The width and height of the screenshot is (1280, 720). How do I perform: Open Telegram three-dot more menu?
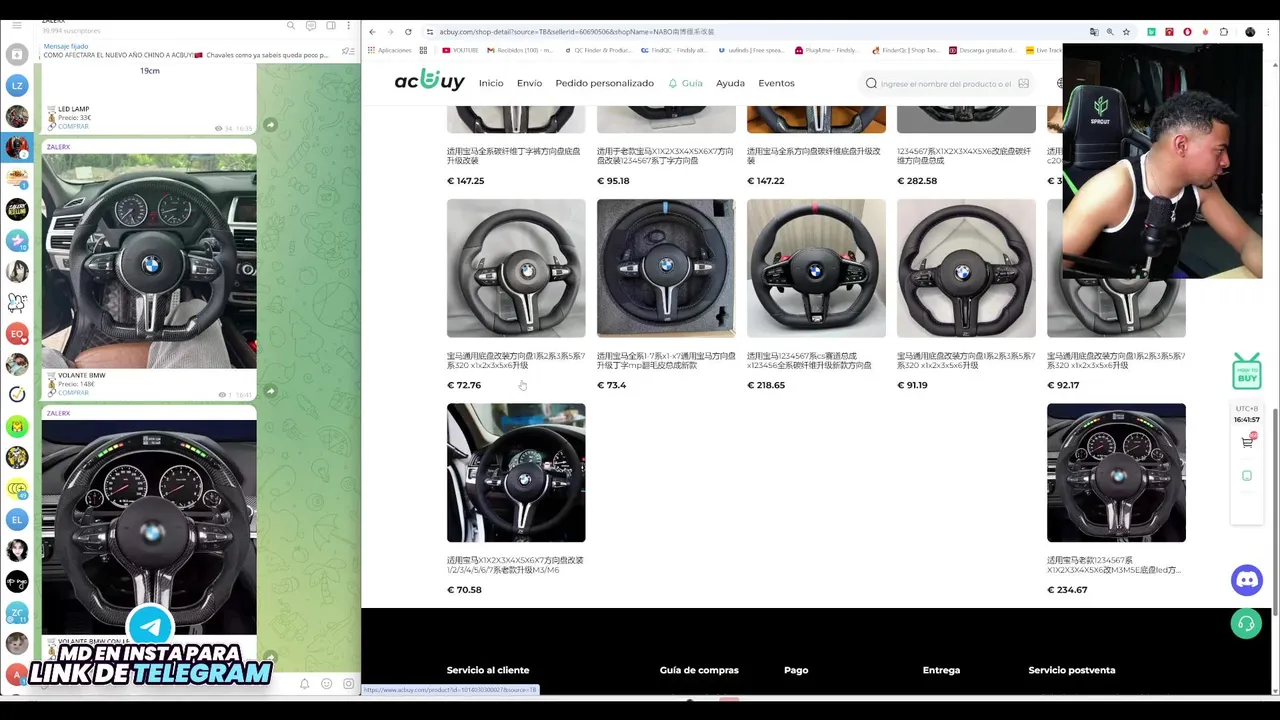348,25
